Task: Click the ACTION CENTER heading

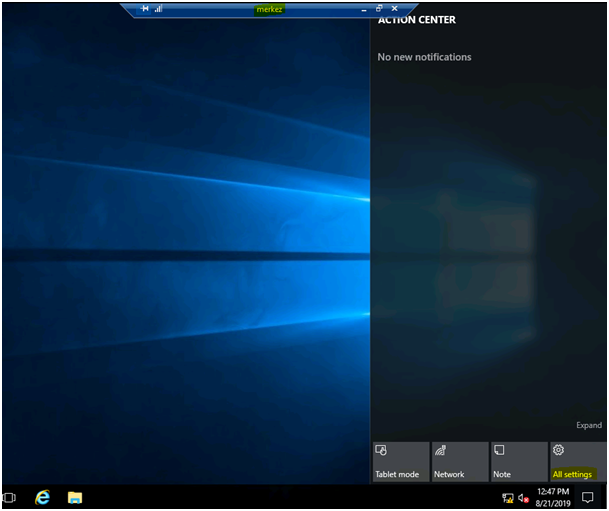Action: [417, 20]
